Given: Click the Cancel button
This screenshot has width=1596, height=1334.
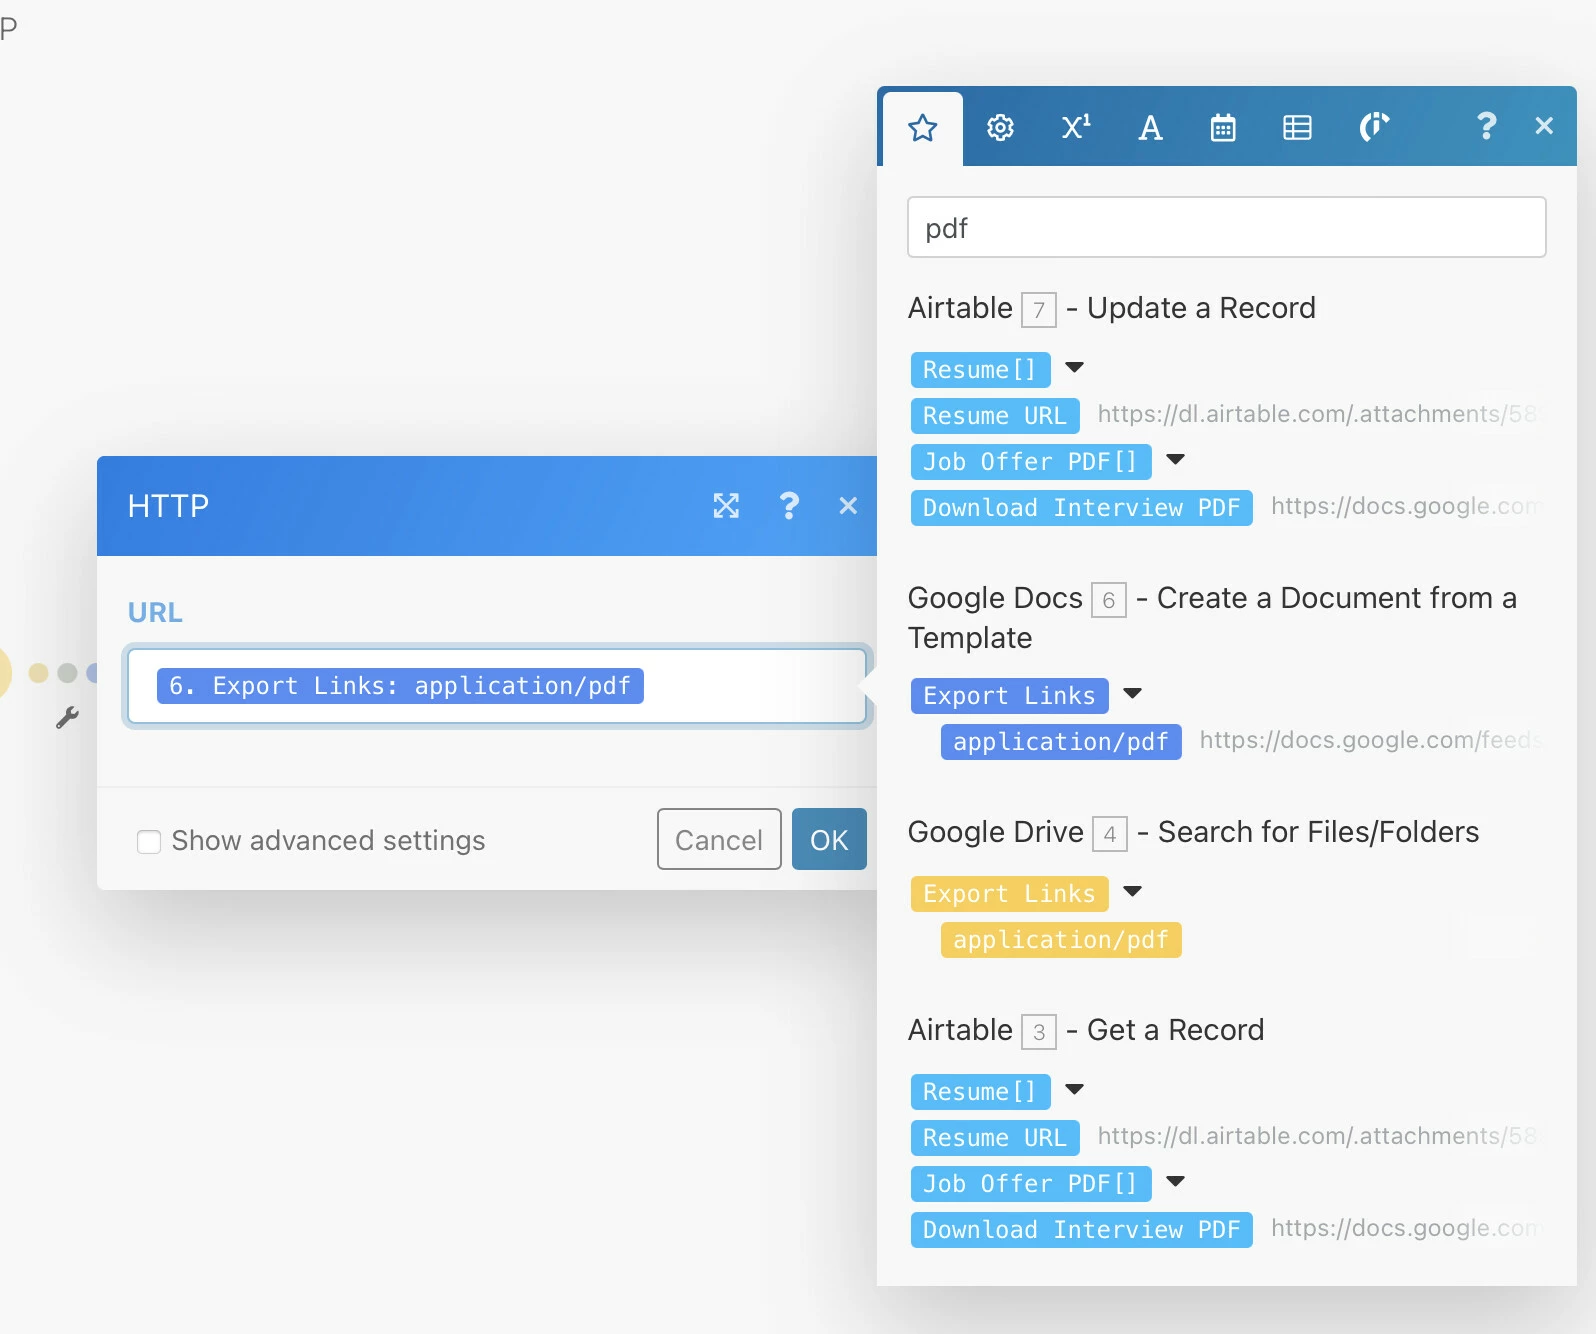Looking at the screenshot, I should [x=719, y=839].
